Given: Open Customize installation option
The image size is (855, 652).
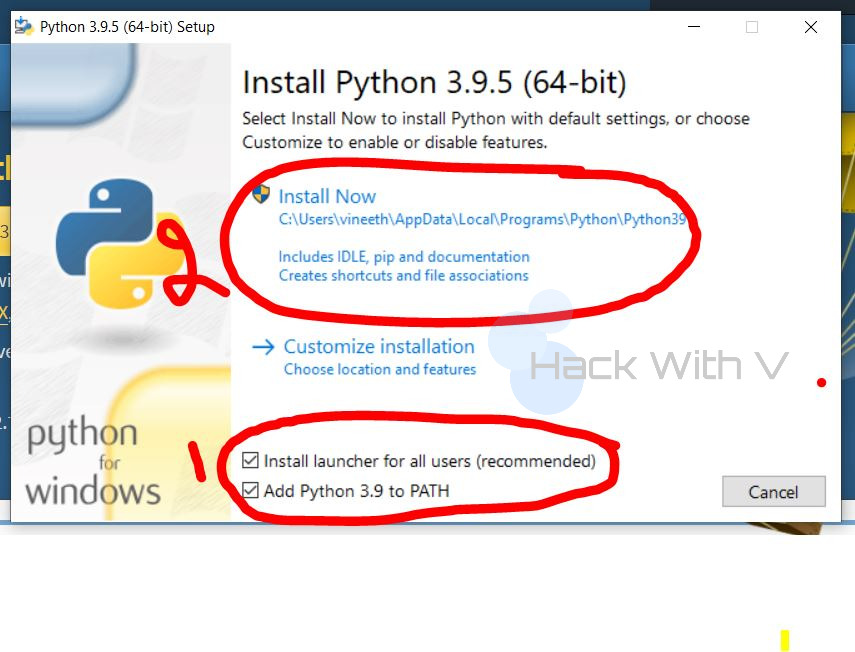Looking at the screenshot, I should [x=379, y=346].
